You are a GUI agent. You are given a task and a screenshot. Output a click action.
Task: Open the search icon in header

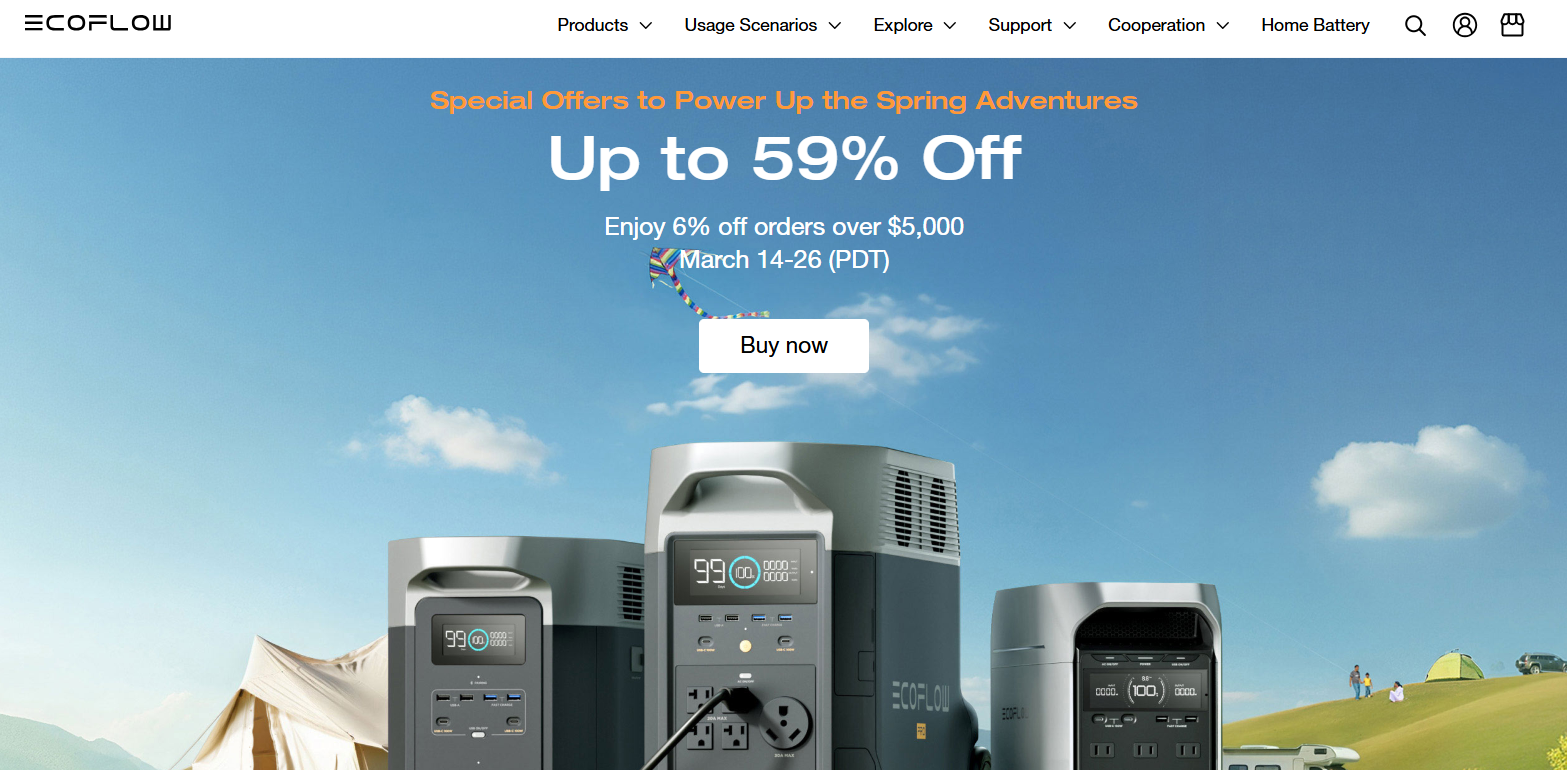pyautogui.click(x=1415, y=26)
